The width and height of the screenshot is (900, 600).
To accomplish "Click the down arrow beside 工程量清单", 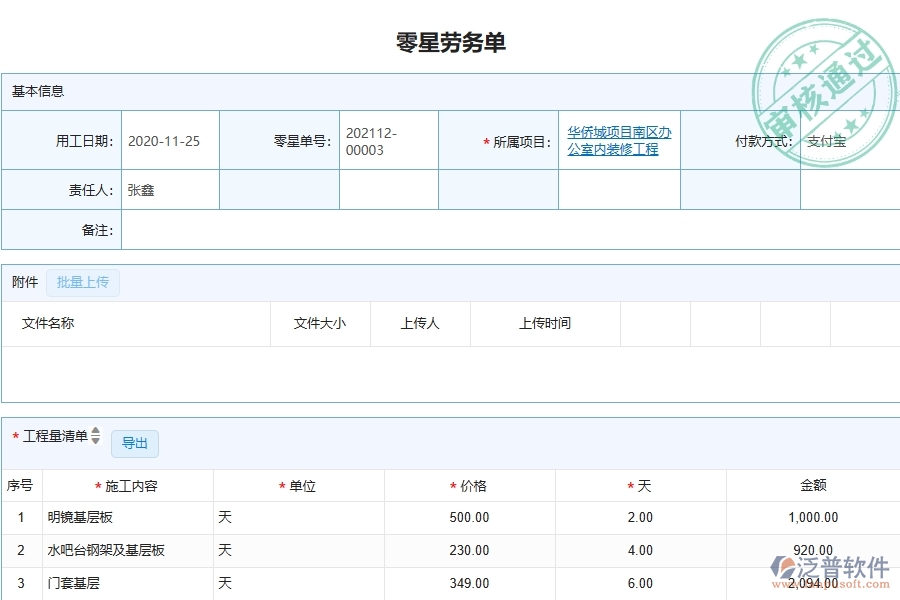I will coord(95,441).
